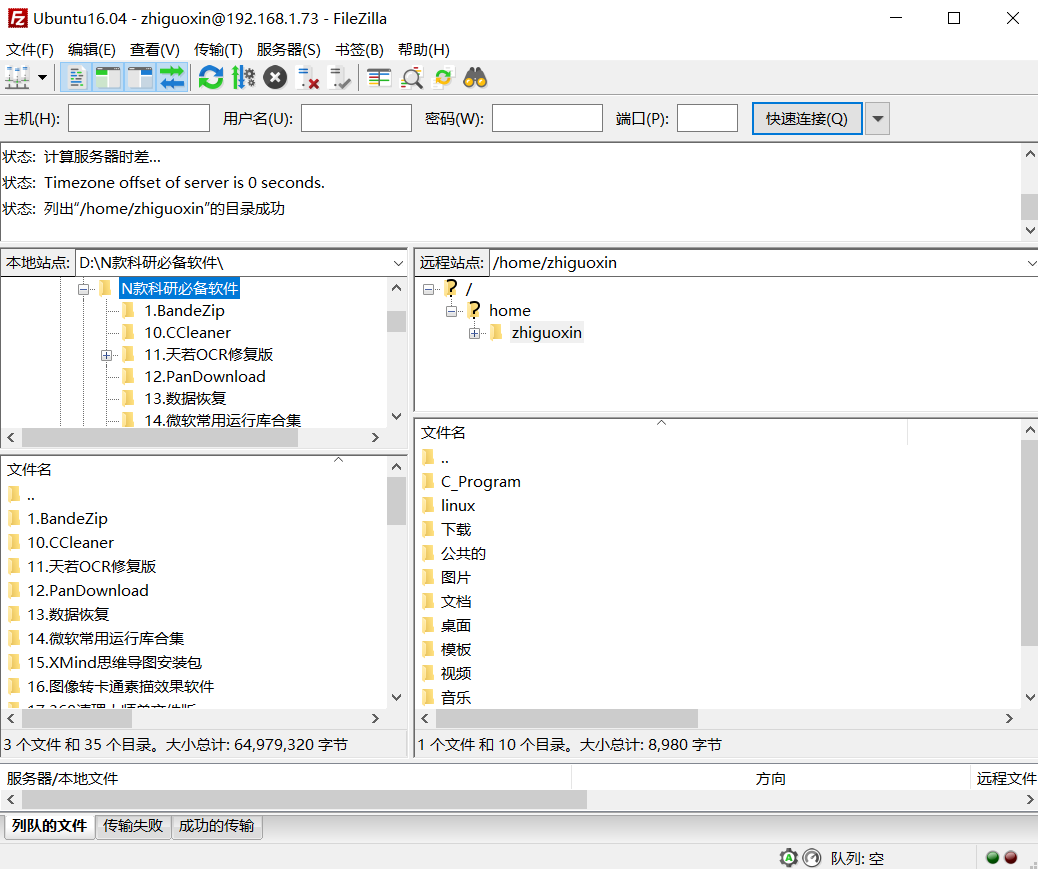
Task: Toggle local directory tree display
Action: [108, 78]
